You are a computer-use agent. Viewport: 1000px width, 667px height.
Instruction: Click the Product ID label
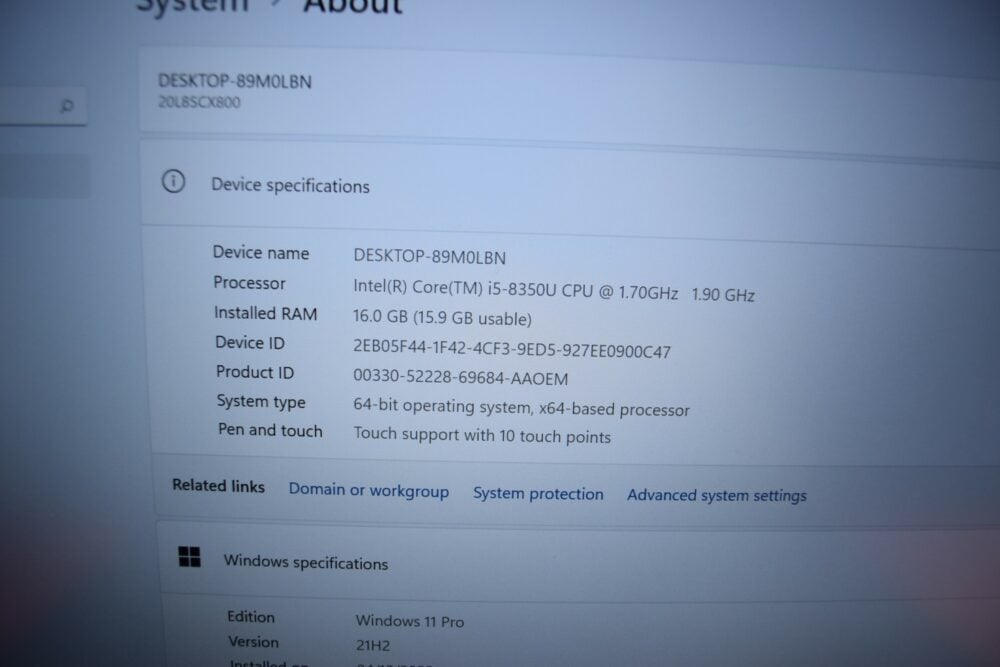(255, 372)
